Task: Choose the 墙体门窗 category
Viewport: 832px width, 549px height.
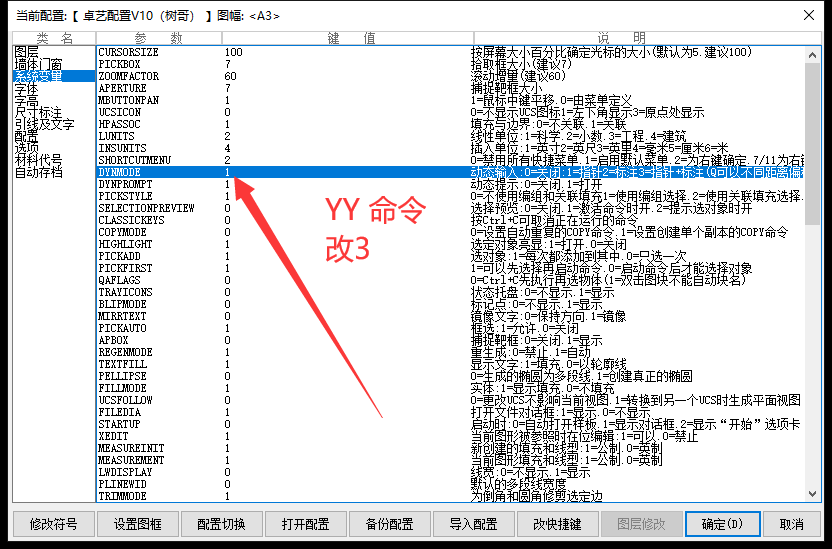Action: [x=37, y=63]
